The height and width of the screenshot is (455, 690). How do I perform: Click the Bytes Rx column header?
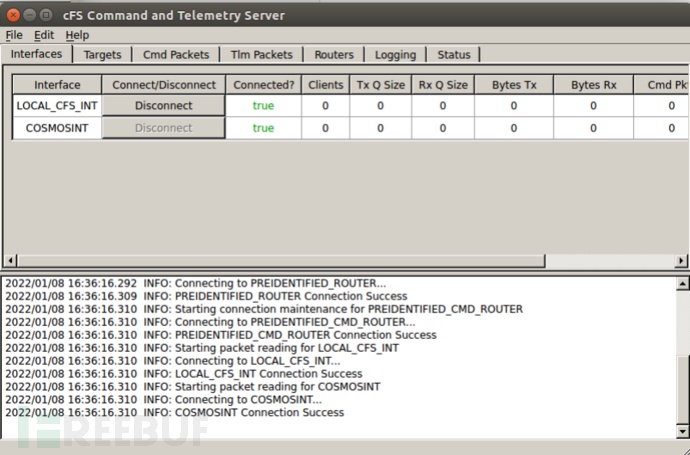click(594, 85)
